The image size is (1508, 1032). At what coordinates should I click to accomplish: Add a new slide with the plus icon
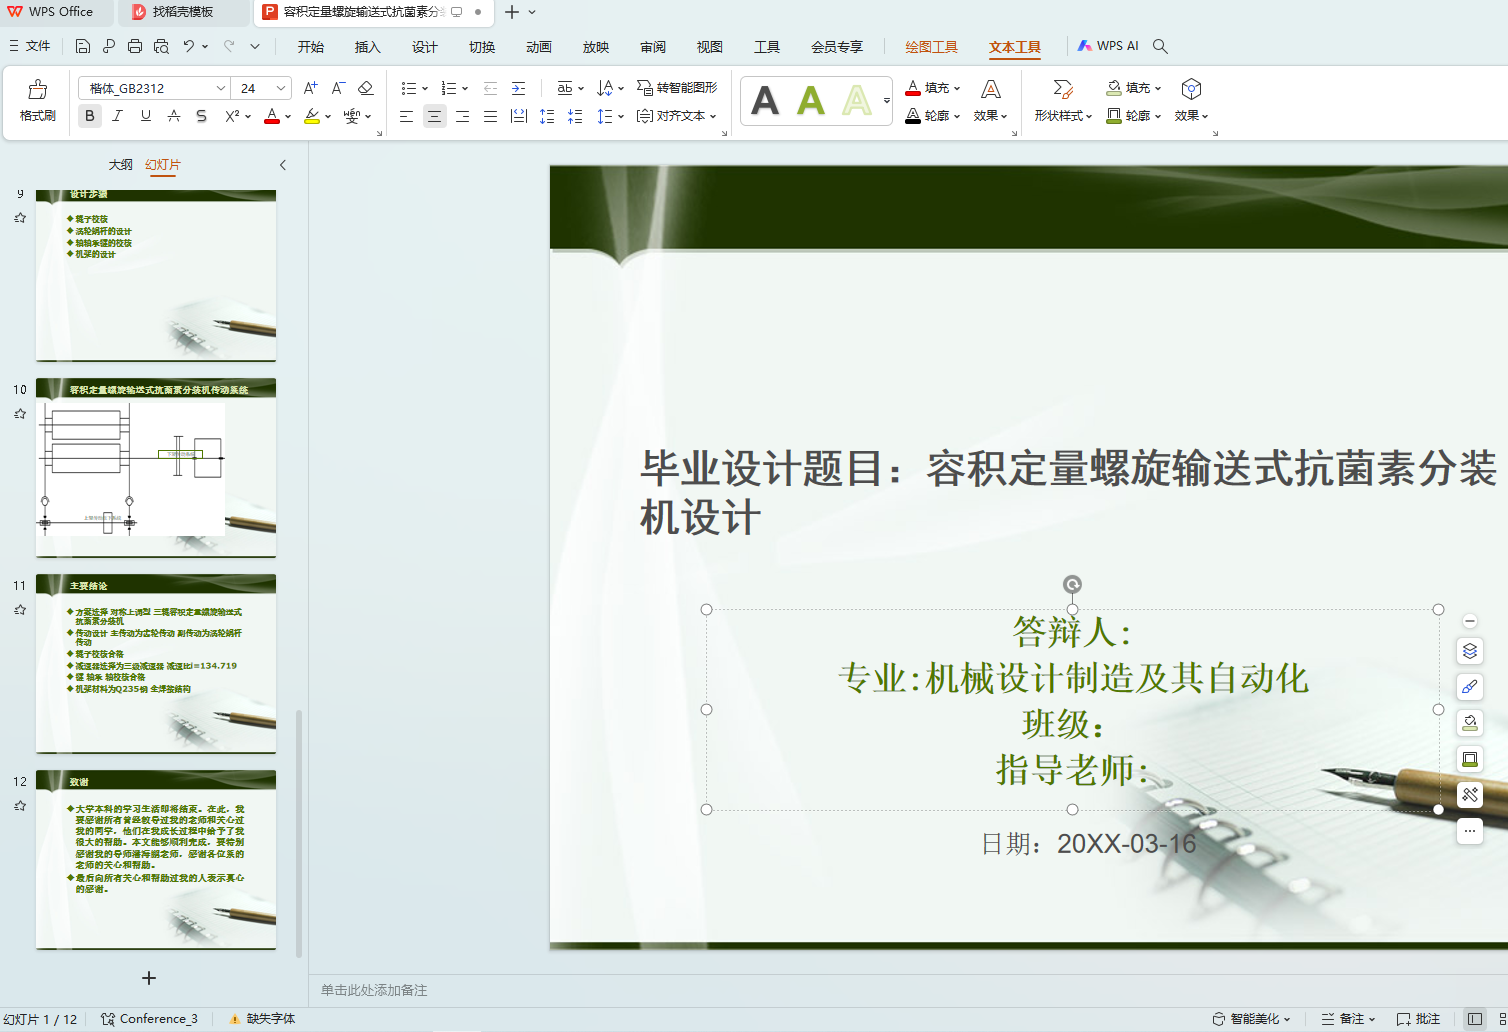149,978
